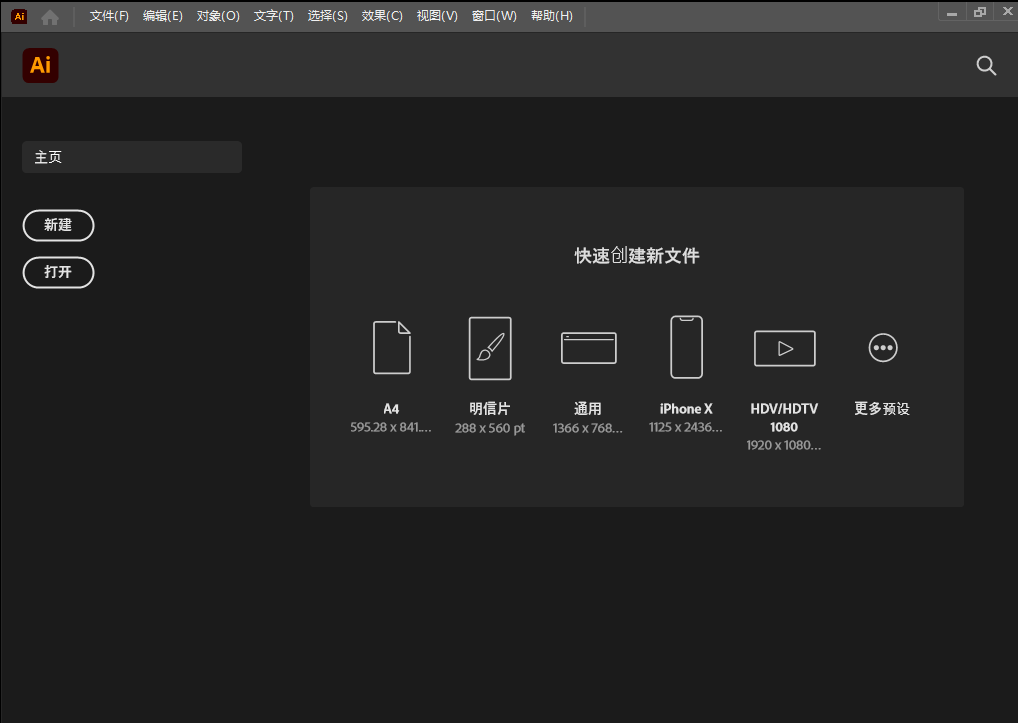Image resolution: width=1018 pixels, height=723 pixels.
Task: Open the Home icon in the title bar
Action: (49, 15)
